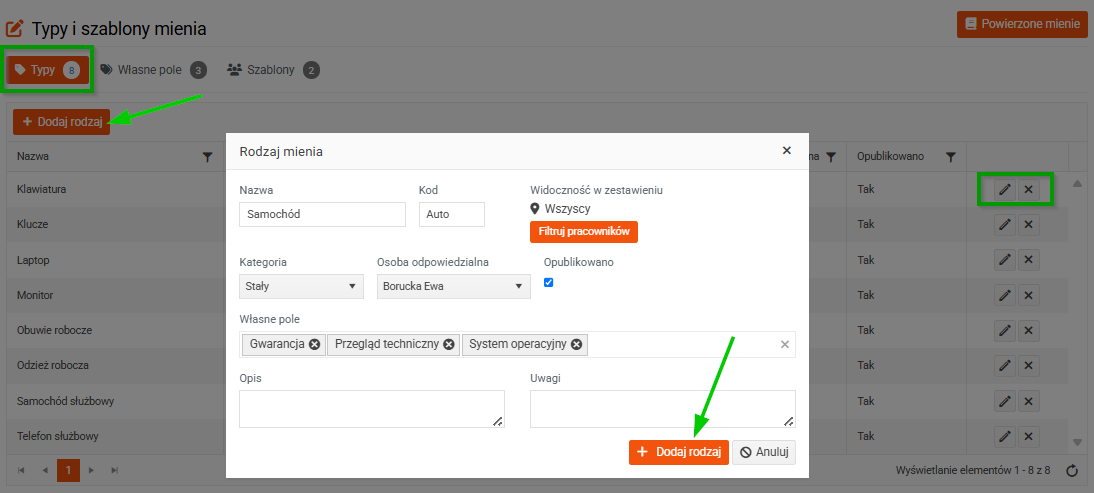Open Osoba odpowiedzialna dropdown Borucka Ewa
This screenshot has width=1094, height=493.
pos(454,286)
